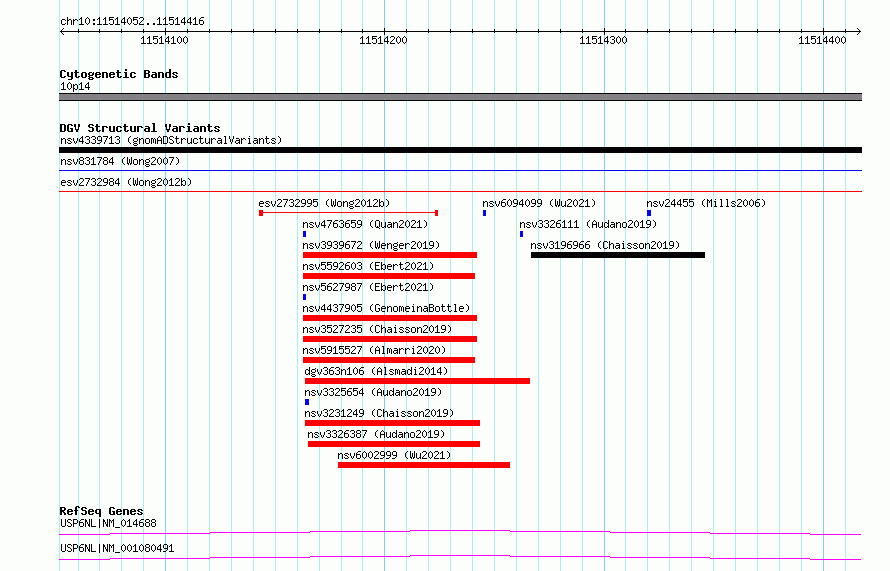Select the nsv3326111 blue variant marker
This screenshot has width=890, height=571.
[x=521, y=234]
